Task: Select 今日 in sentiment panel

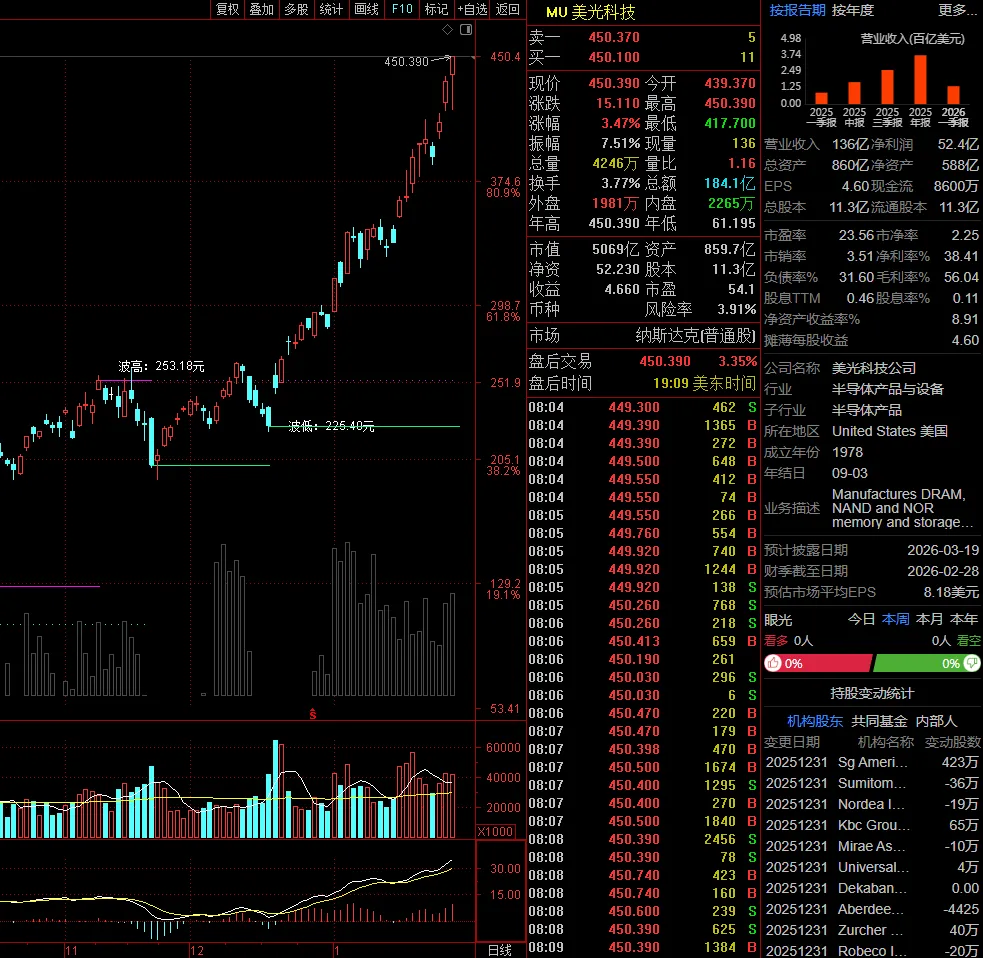Action: pos(861,620)
